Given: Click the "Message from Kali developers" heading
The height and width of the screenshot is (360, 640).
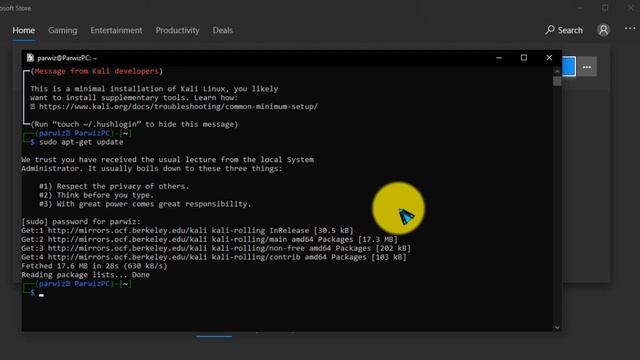Looking at the screenshot, I should click(96, 71).
